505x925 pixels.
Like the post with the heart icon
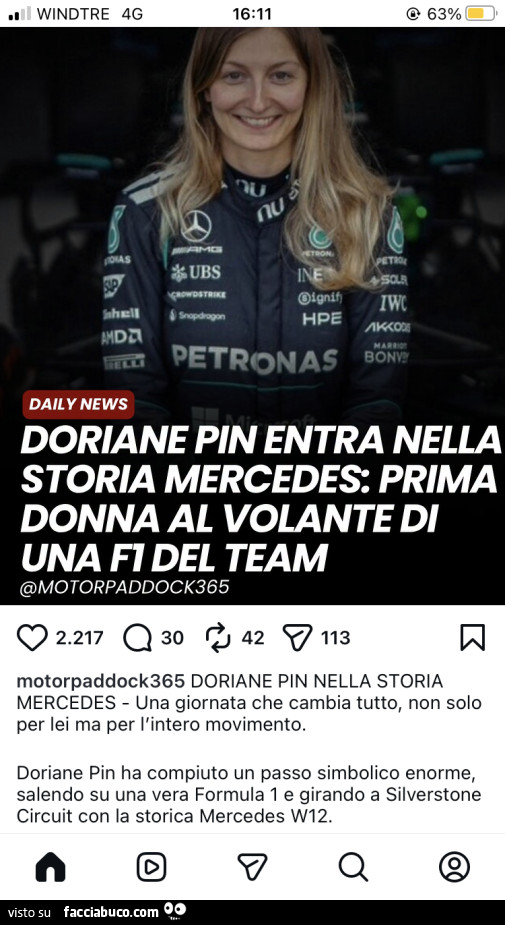tap(32, 638)
